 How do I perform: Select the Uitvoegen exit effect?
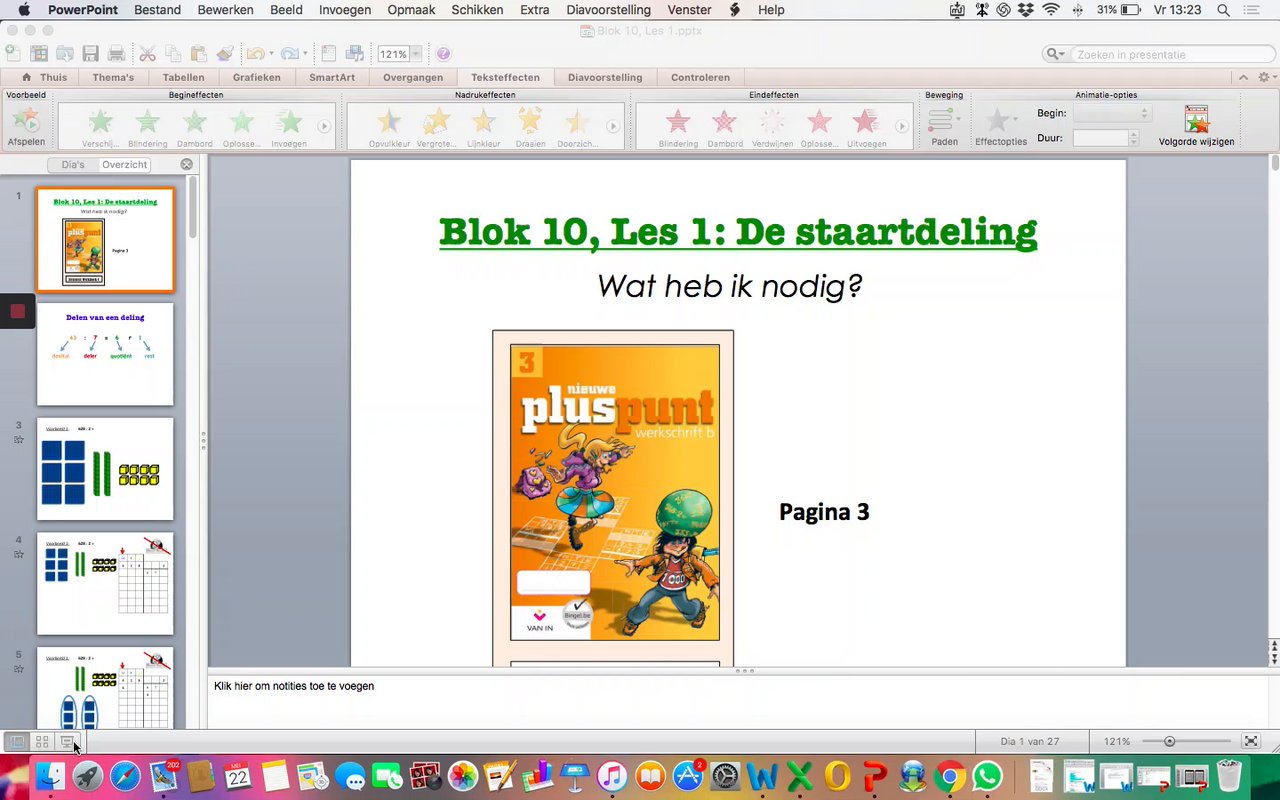(866, 122)
